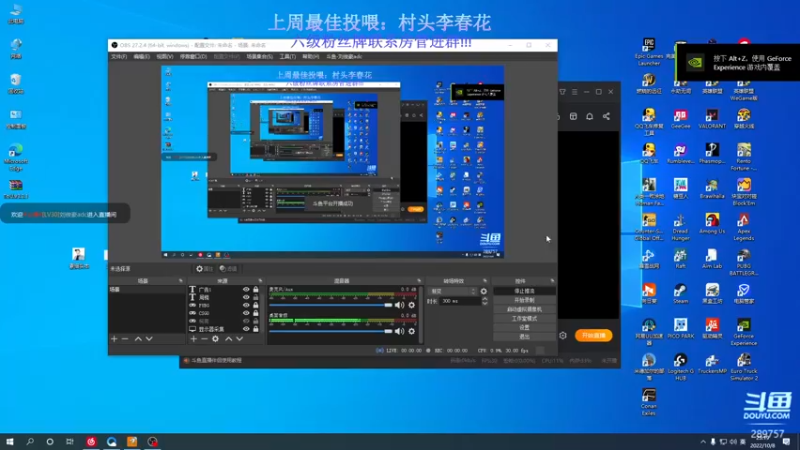The height and width of the screenshot is (450, 800).
Task: Open Among Us desktop shortcut
Action: pyautogui.click(x=712, y=224)
